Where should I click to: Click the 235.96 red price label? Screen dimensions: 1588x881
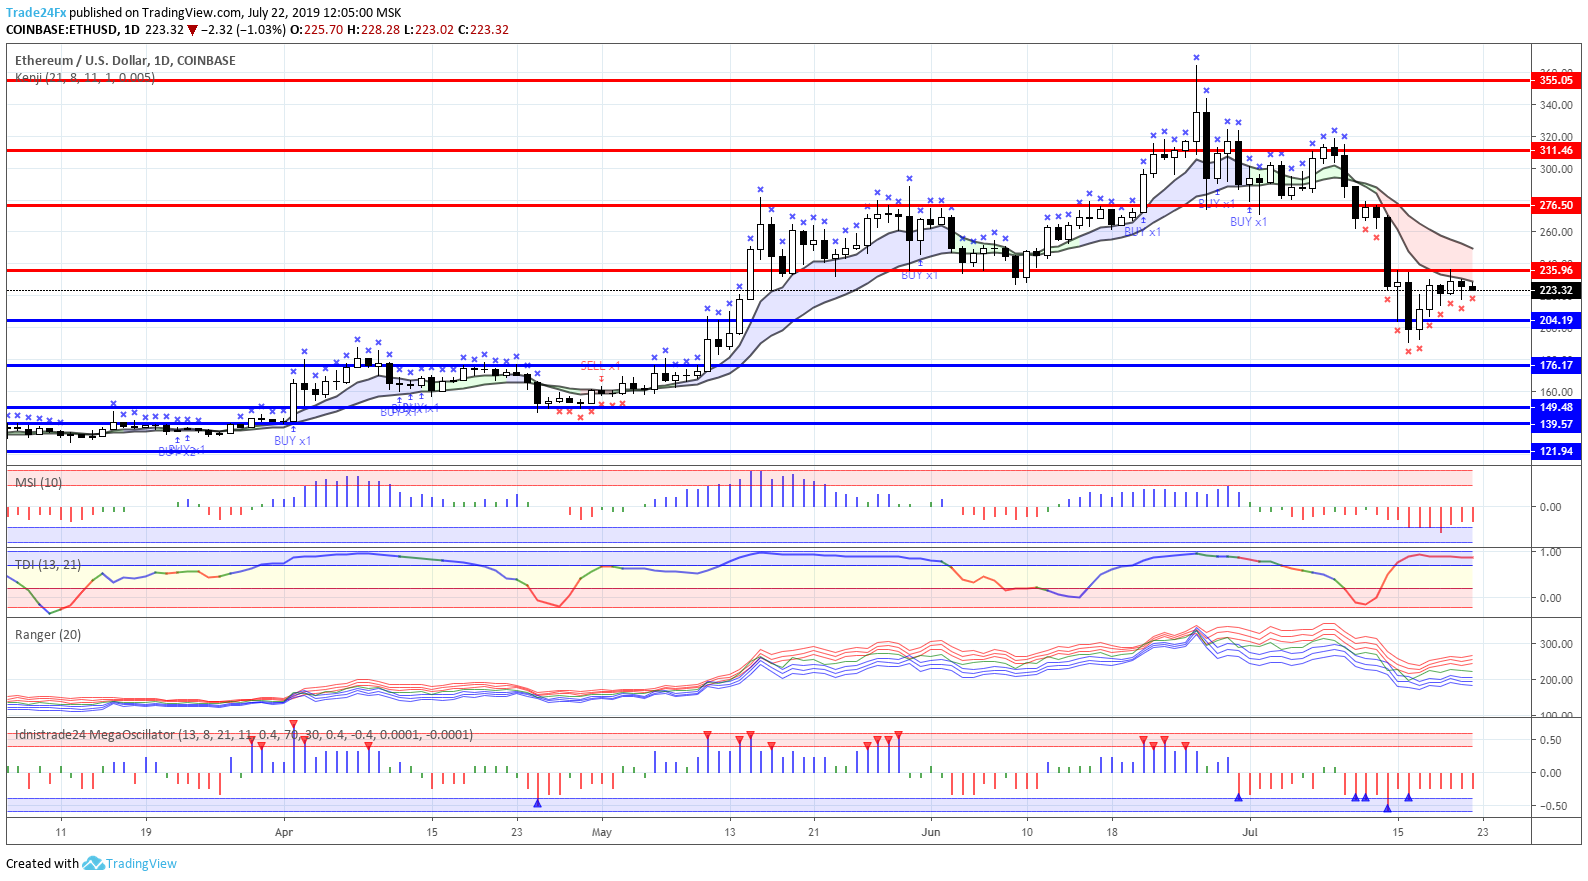coord(1556,270)
